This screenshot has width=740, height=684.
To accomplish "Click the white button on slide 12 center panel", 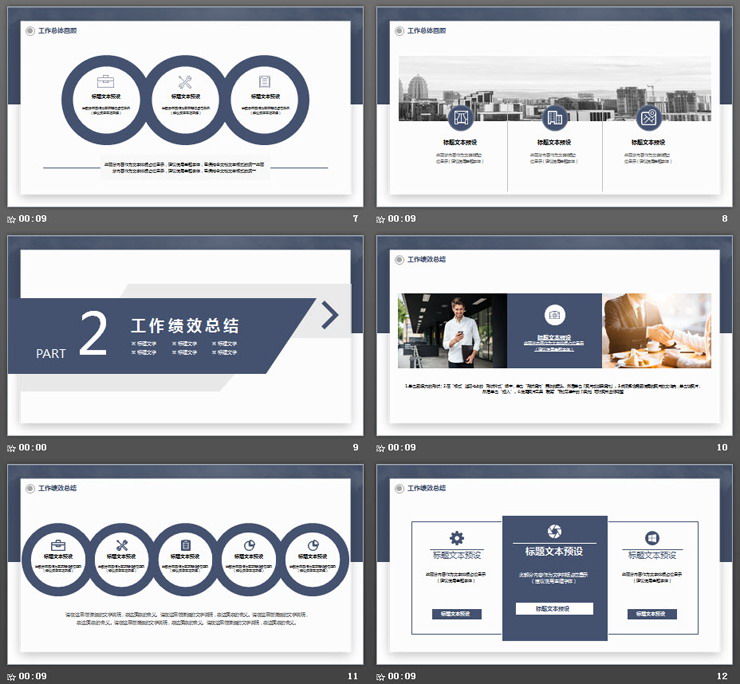I will [x=554, y=608].
